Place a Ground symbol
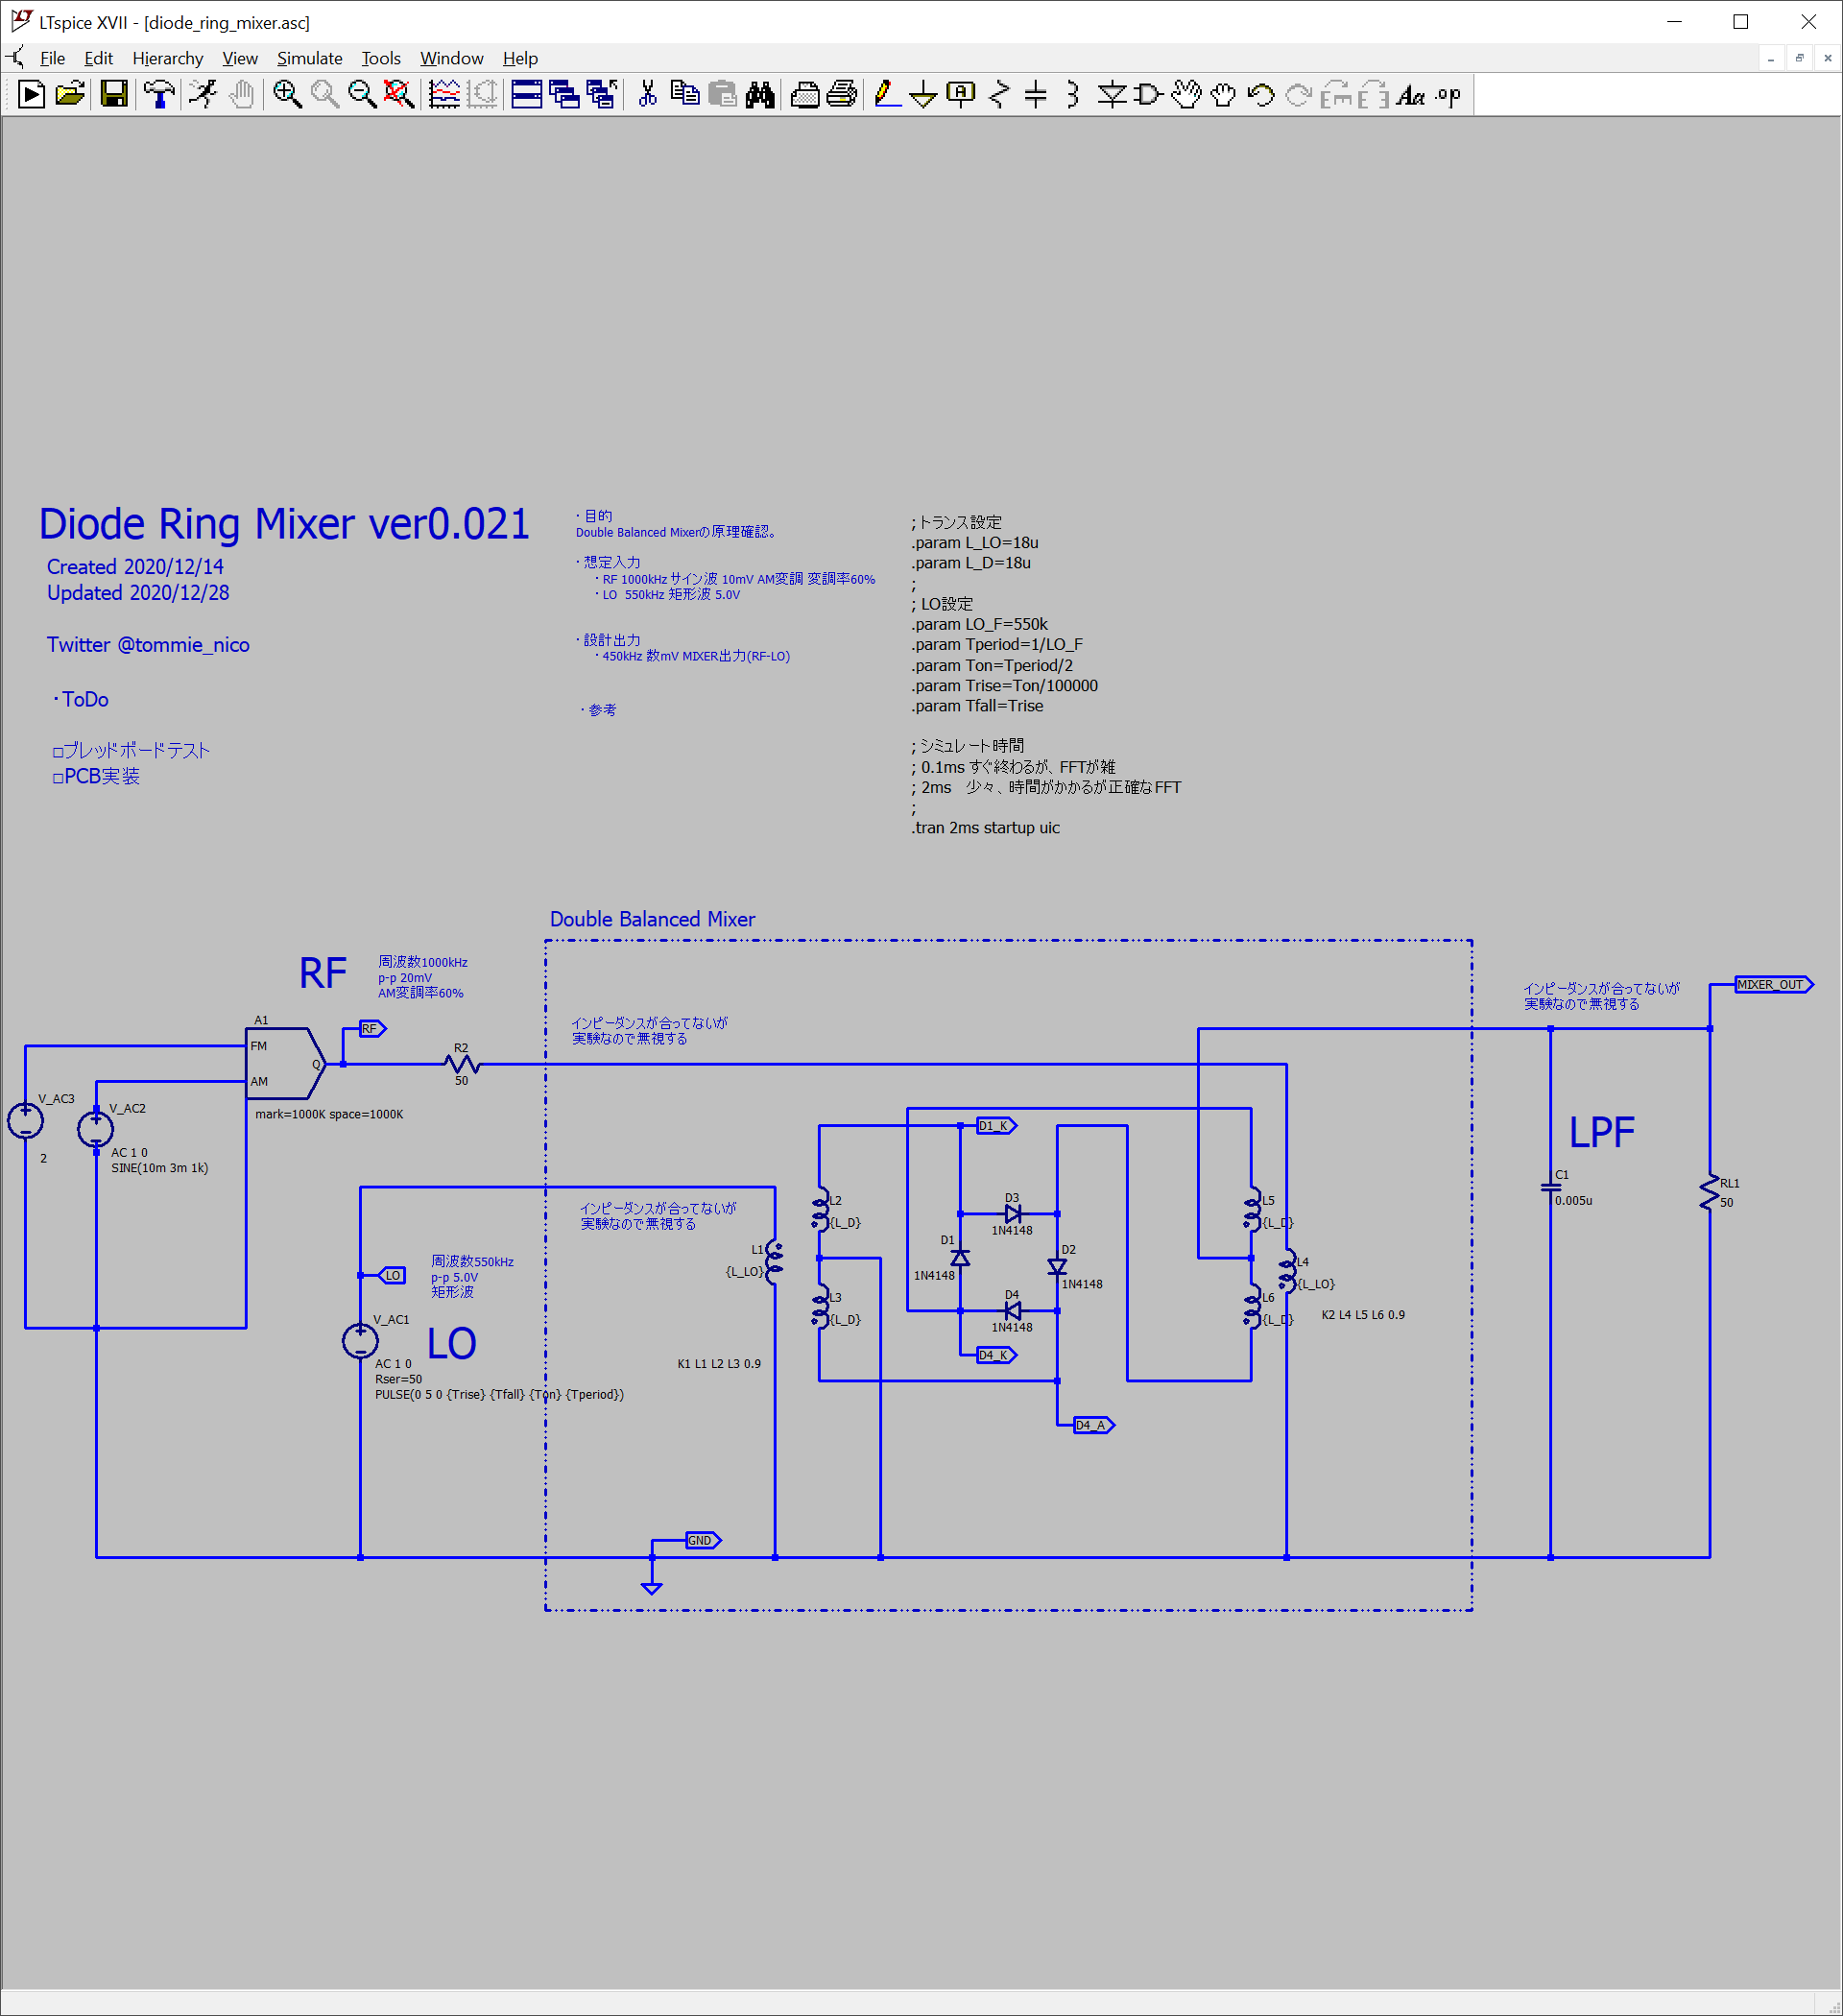 coord(923,95)
